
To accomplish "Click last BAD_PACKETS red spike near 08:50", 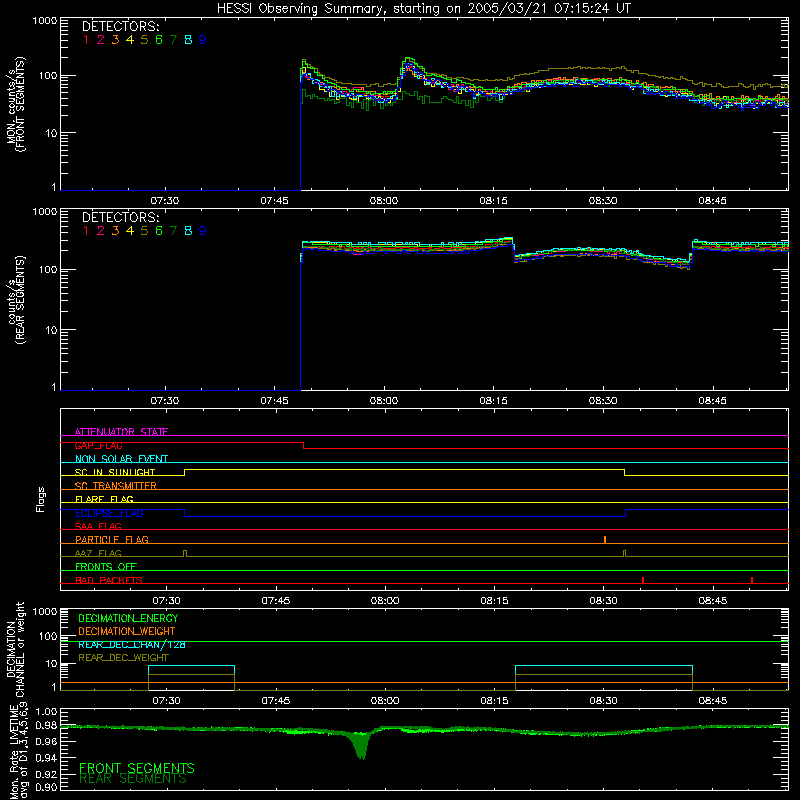I will [752, 580].
